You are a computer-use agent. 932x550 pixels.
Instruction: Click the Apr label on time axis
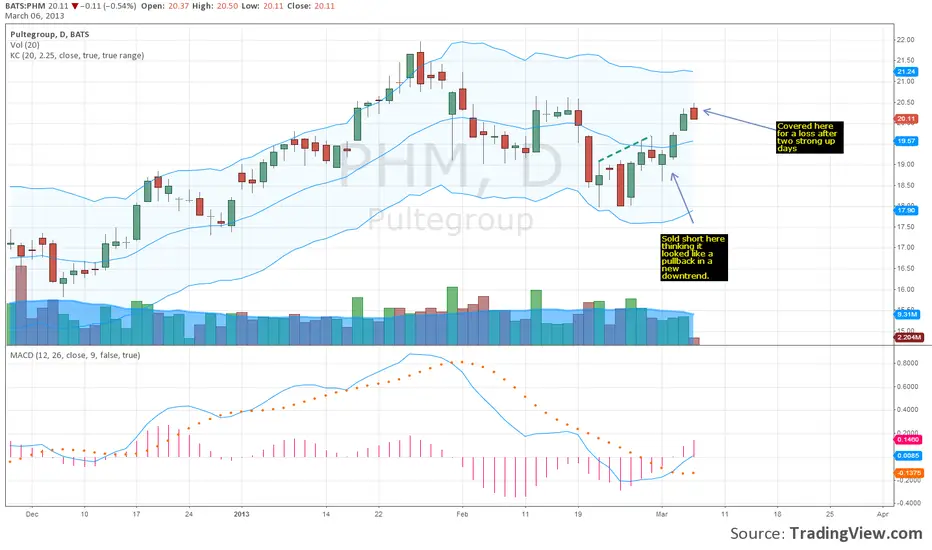coord(883,514)
